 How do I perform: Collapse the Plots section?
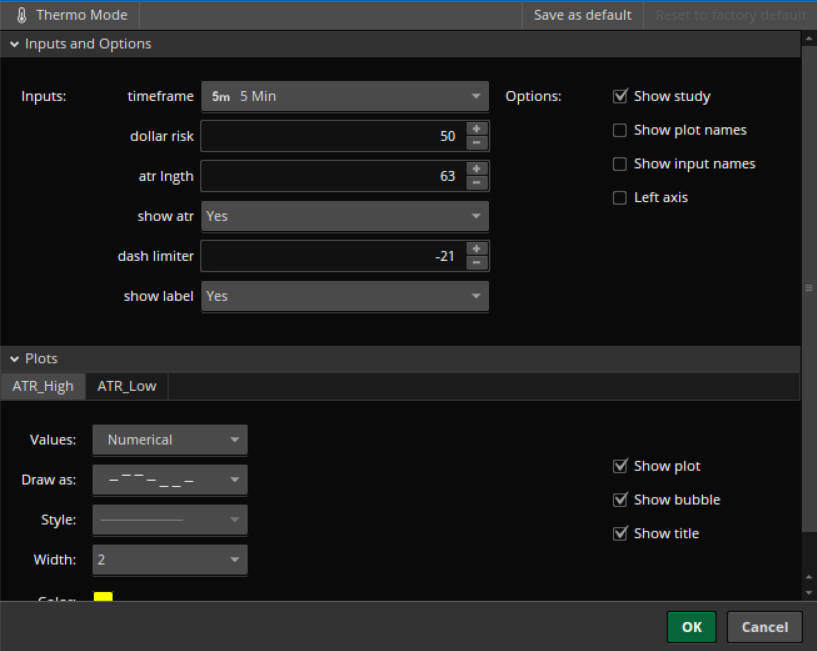pos(15,359)
